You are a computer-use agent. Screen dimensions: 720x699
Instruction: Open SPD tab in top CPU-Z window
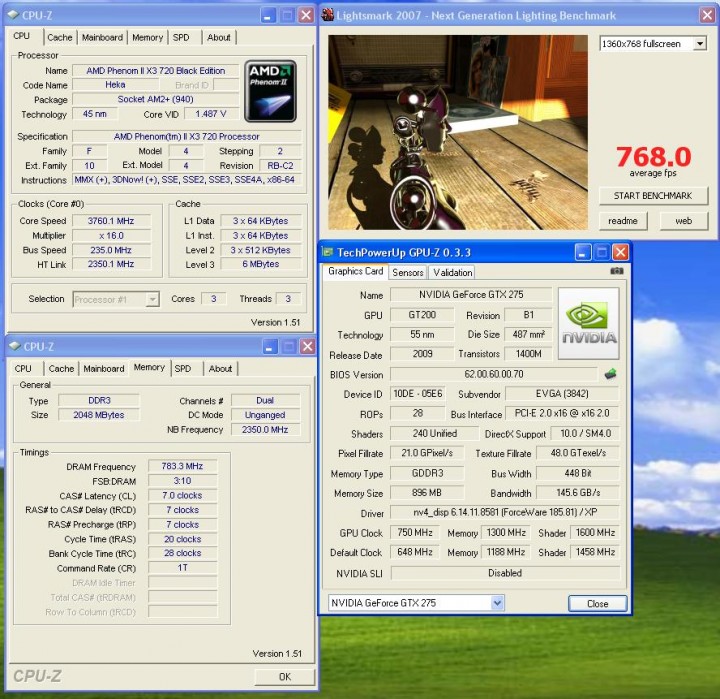pos(181,38)
